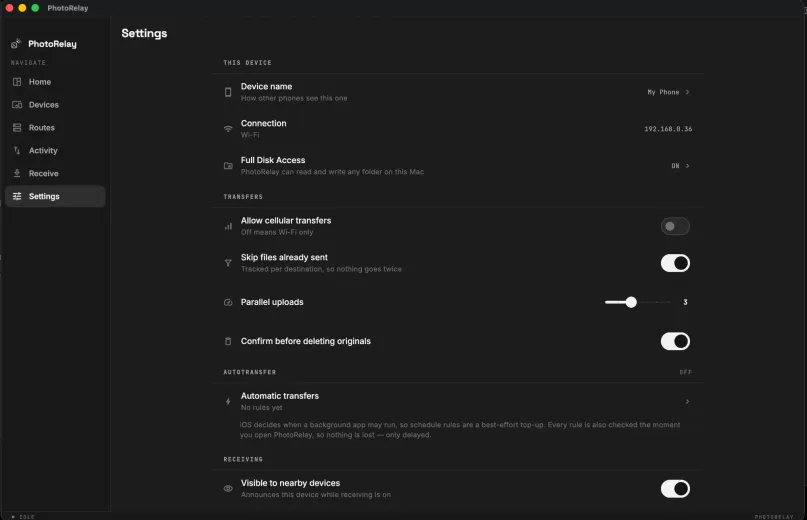Click the Wi-Fi icon beside Connection
Screen dimensions: 807x520
coord(228,129)
